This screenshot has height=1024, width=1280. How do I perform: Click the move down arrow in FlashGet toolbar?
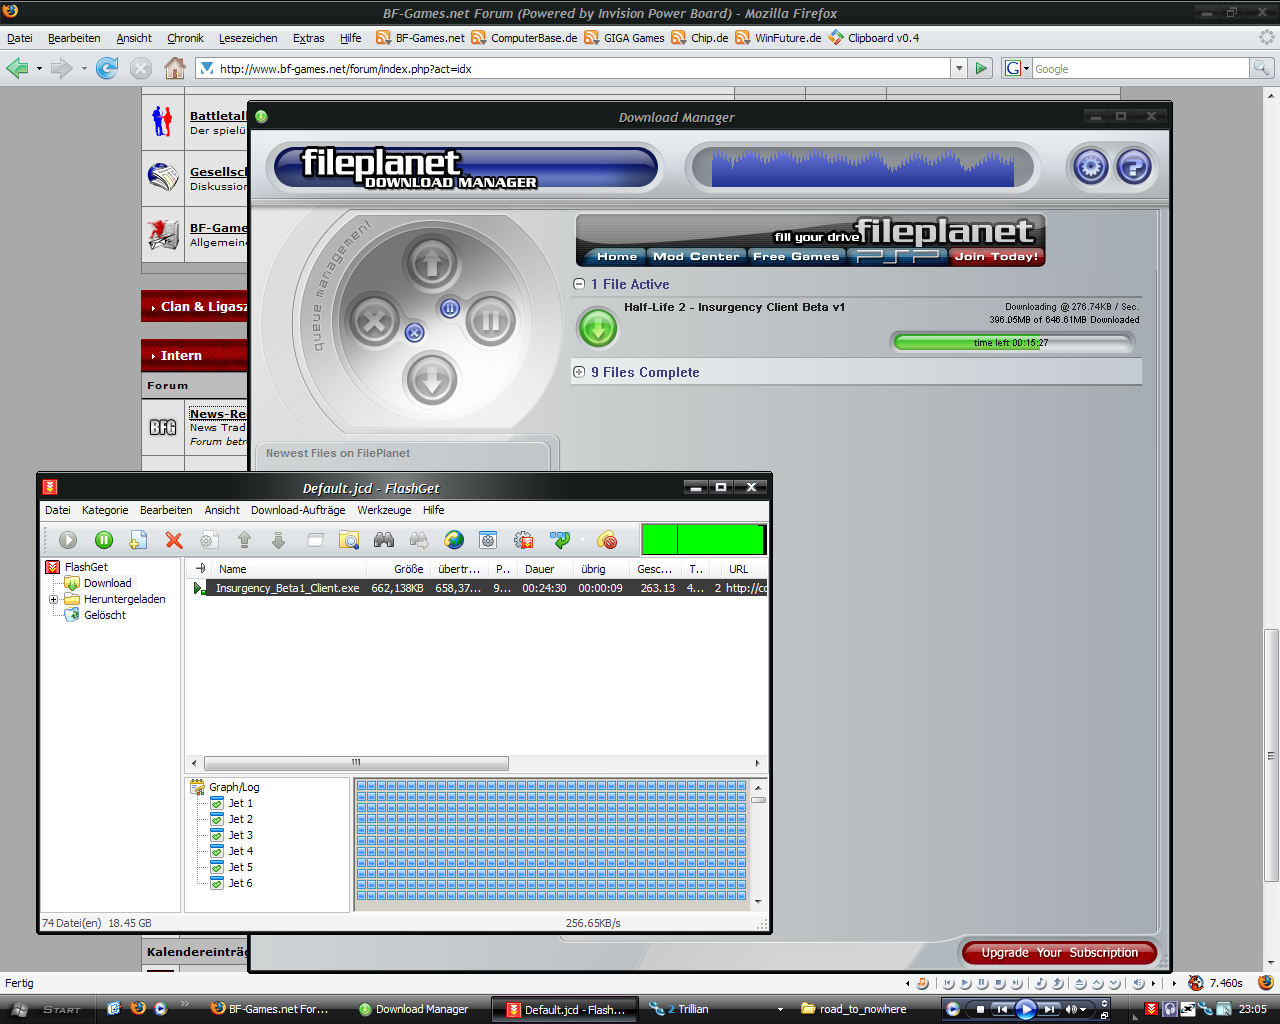coord(279,540)
